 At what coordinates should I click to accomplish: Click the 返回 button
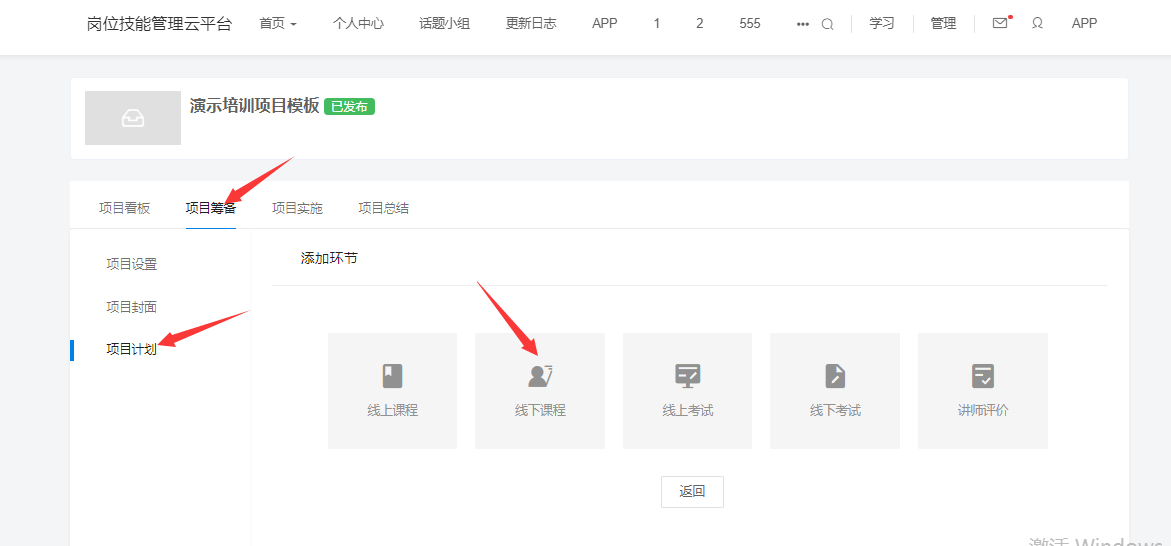pos(692,491)
